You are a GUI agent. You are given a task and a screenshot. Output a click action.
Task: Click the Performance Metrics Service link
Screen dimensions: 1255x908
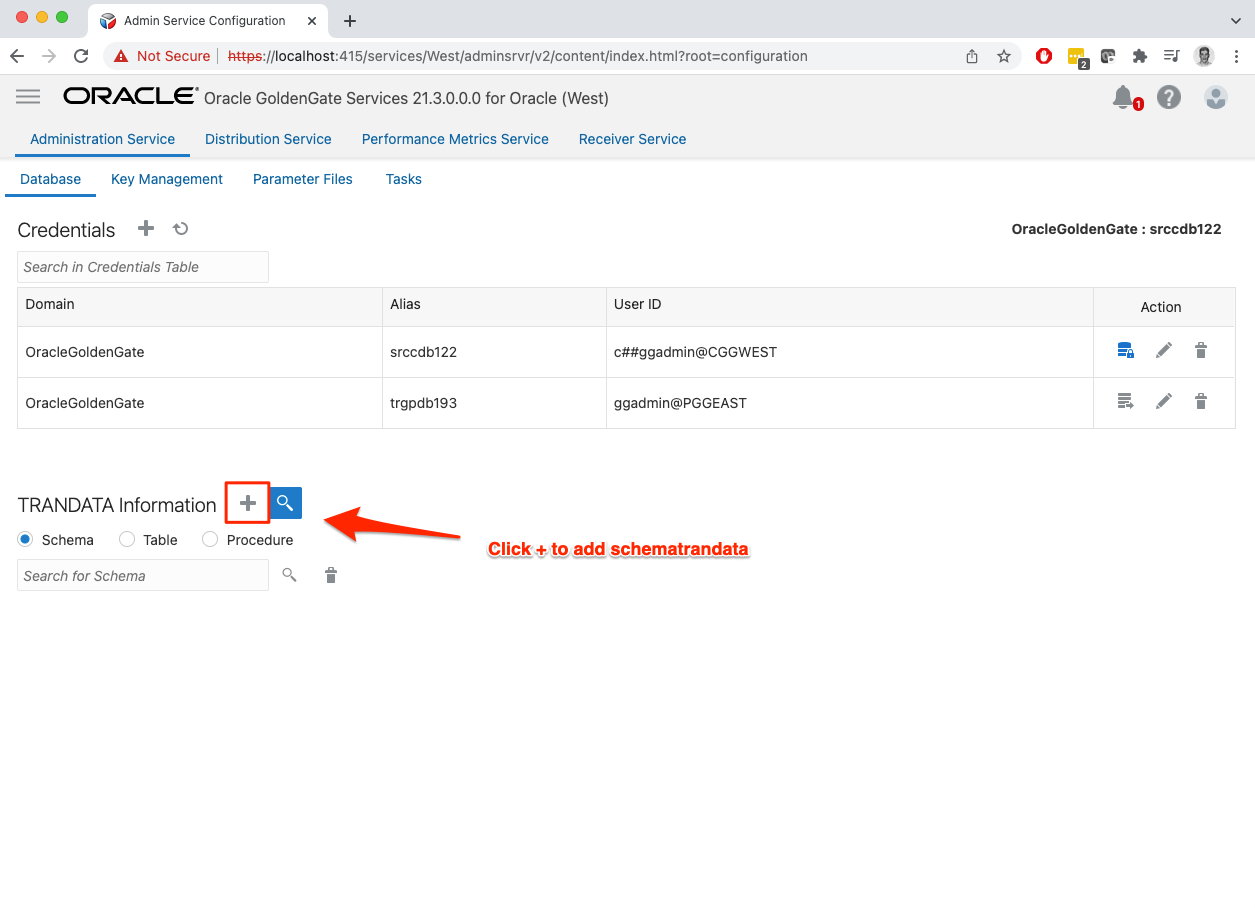pyautogui.click(x=455, y=139)
